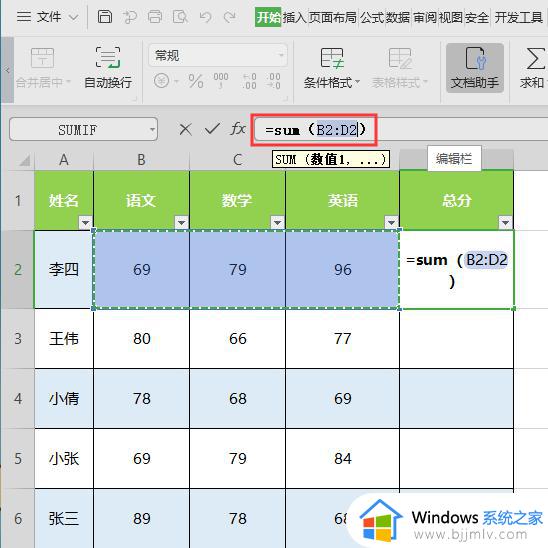Screen dimensions: 548x548
Task: Click the 求和 sum button
Action: pos(533,68)
